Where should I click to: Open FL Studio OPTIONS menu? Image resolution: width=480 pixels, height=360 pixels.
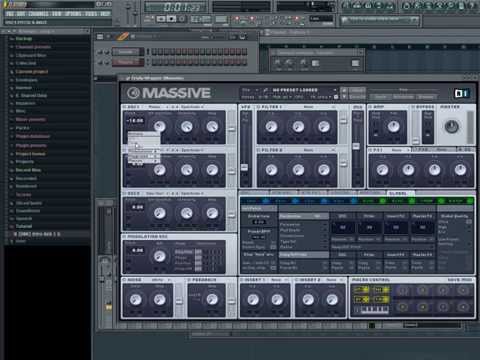pos(73,14)
